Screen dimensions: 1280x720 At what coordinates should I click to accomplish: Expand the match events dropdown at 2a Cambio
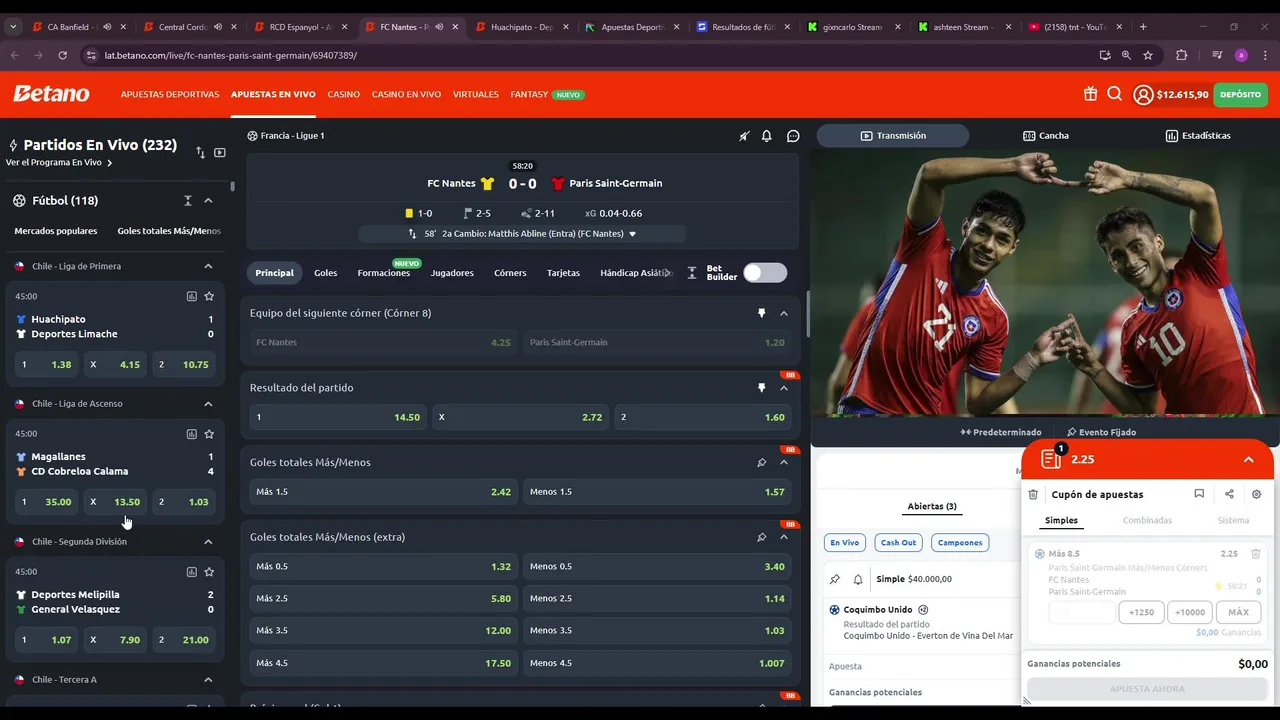click(632, 234)
